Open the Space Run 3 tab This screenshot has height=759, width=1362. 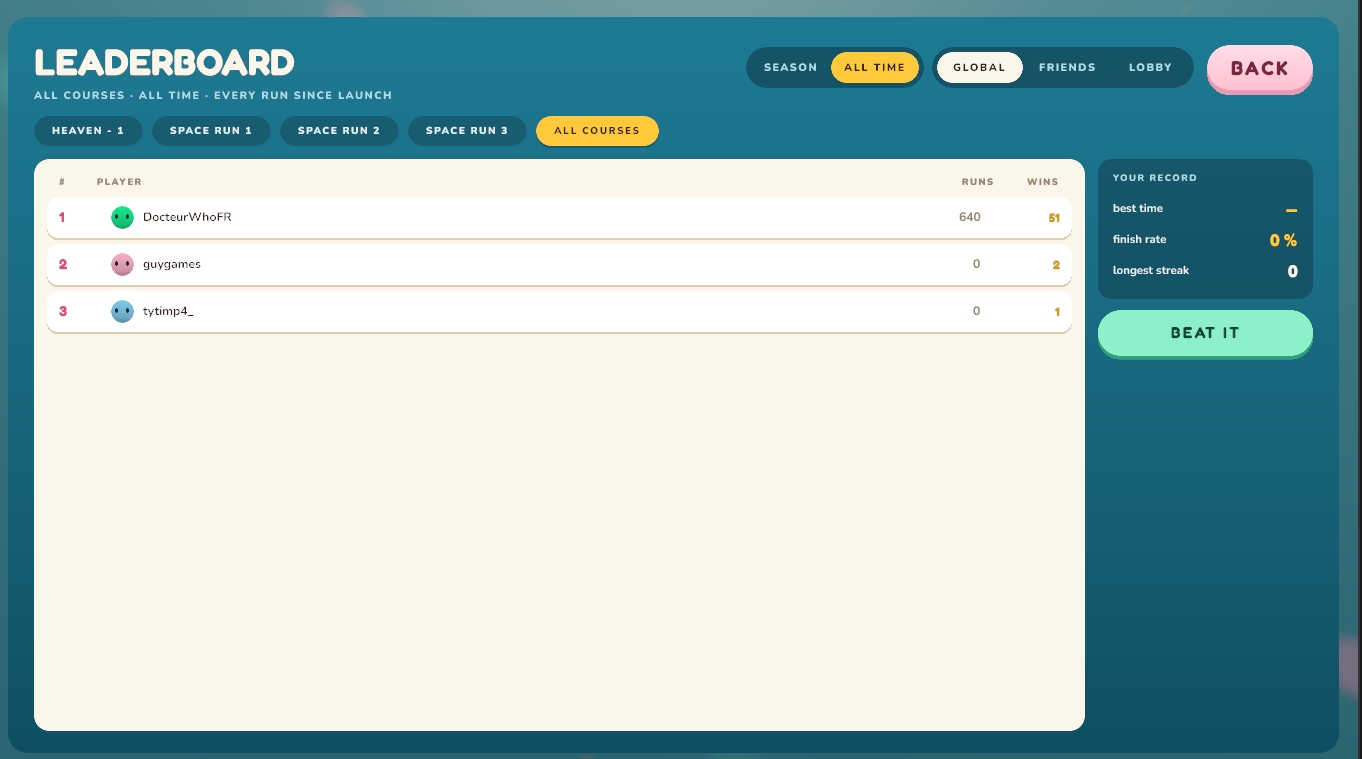pos(467,131)
